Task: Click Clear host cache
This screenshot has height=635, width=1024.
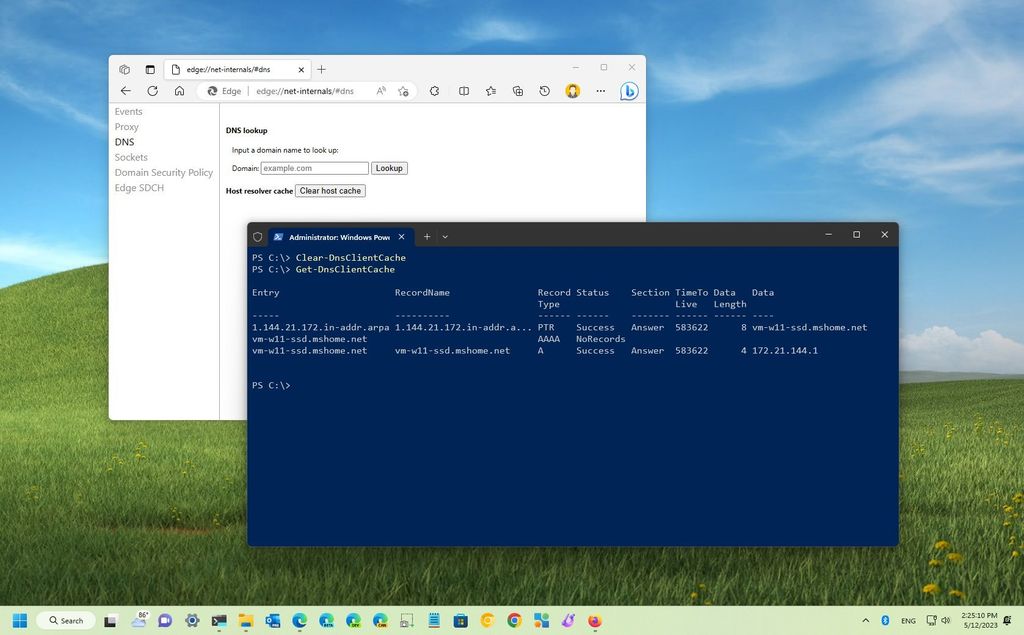Action: (330, 190)
